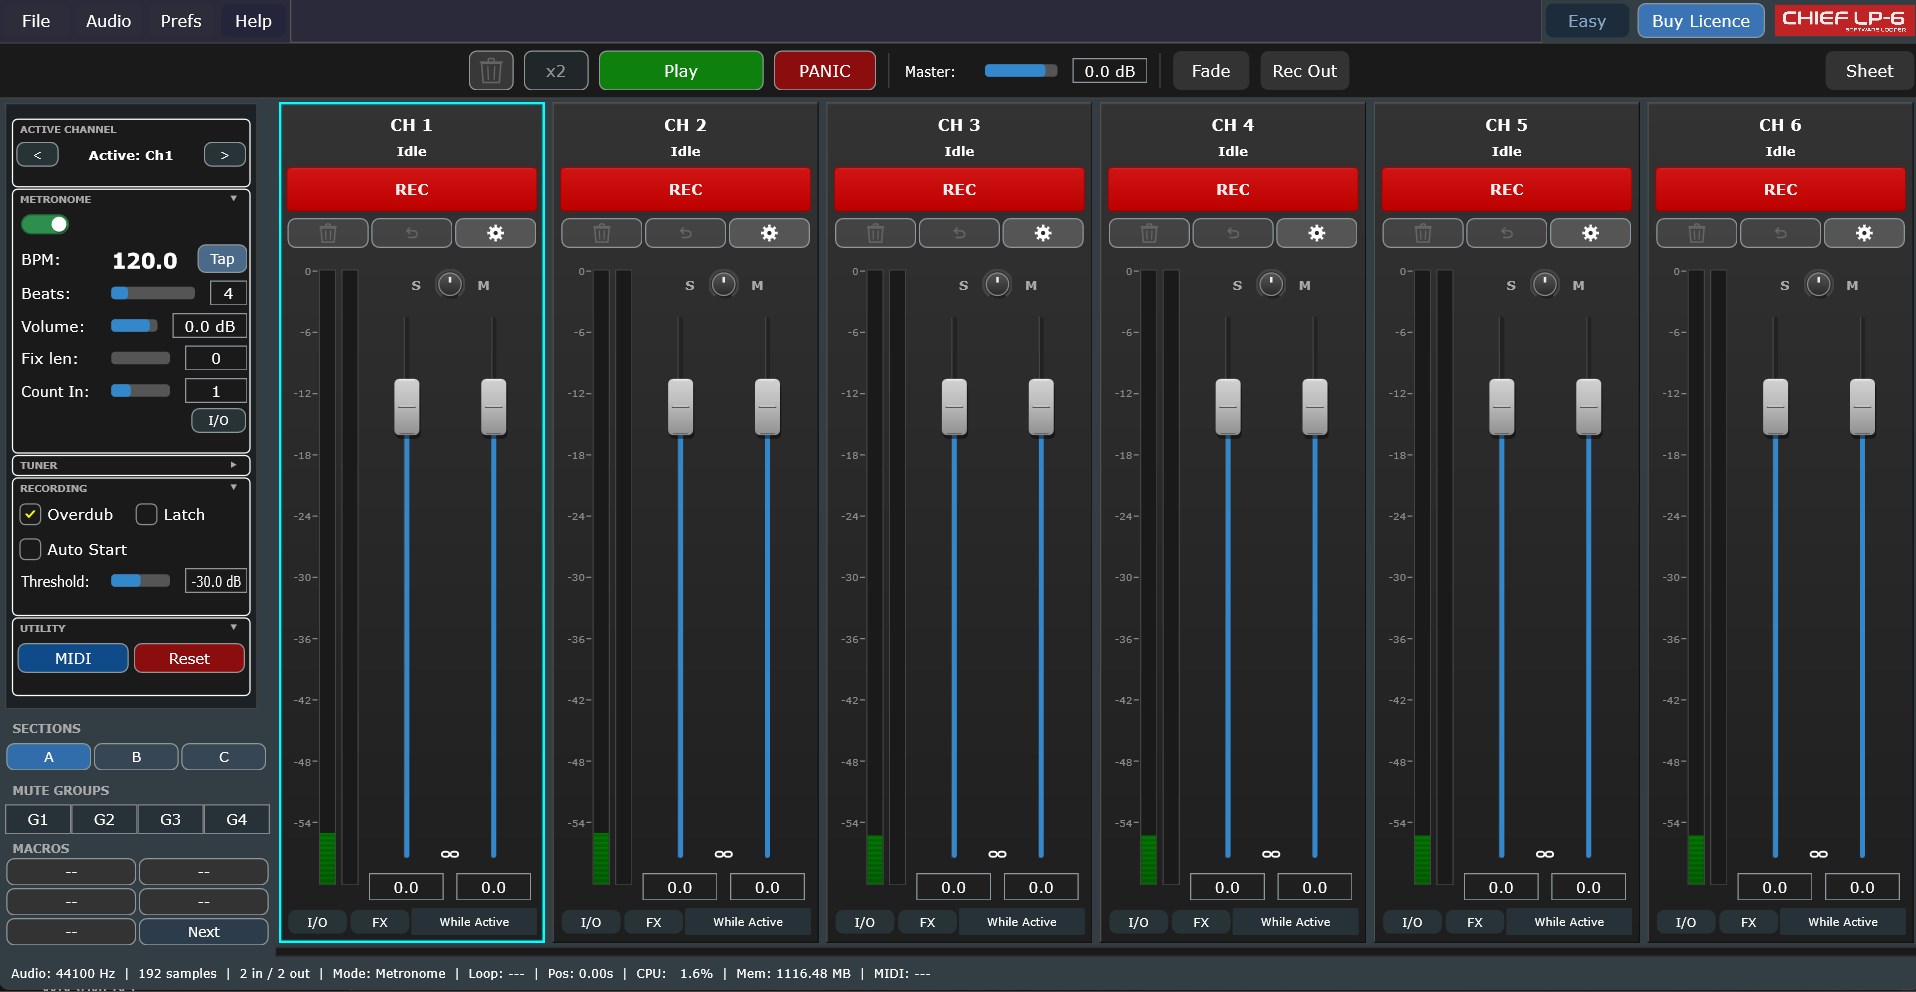Clear CH 3 with its trash icon
Viewport: 1916px width, 992px height.
pos(876,233)
